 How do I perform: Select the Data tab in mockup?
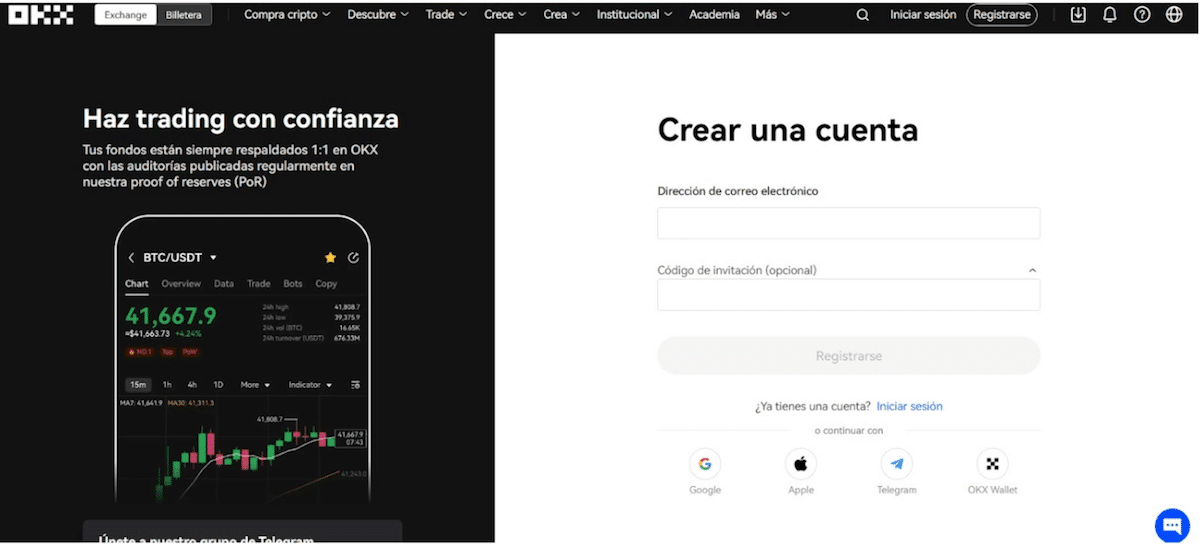(224, 284)
